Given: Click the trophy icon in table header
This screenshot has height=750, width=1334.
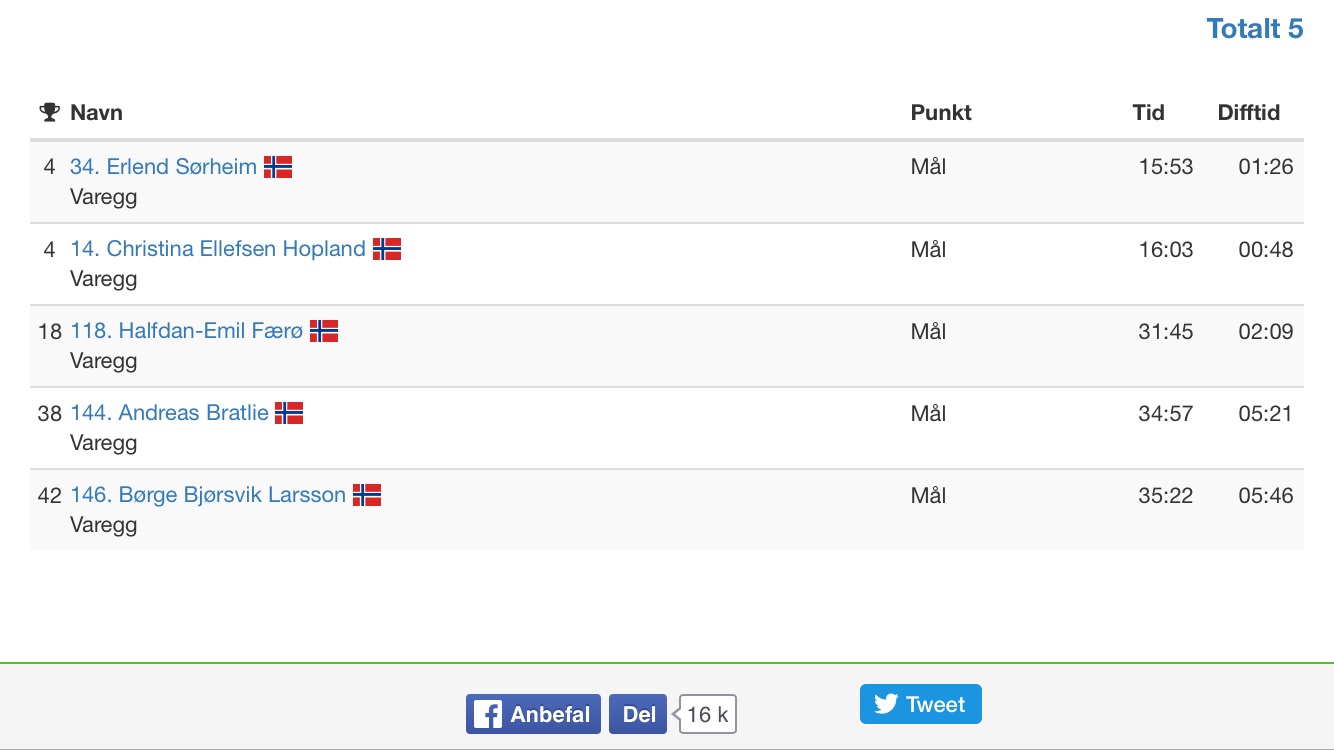Looking at the screenshot, I should (x=49, y=112).
